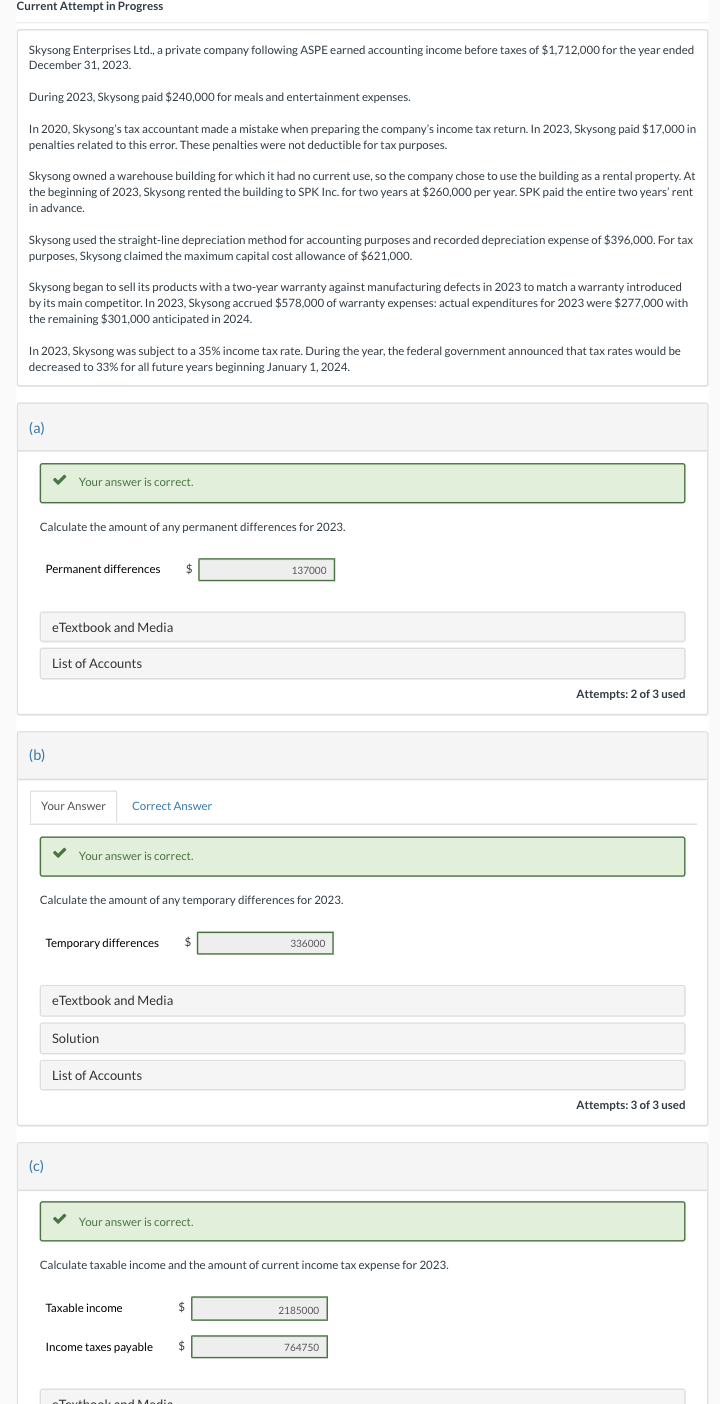Click the Attempts: 3 of 3 used label
Viewport: 720px width, 1404px height.
[x=630, y=1105]
